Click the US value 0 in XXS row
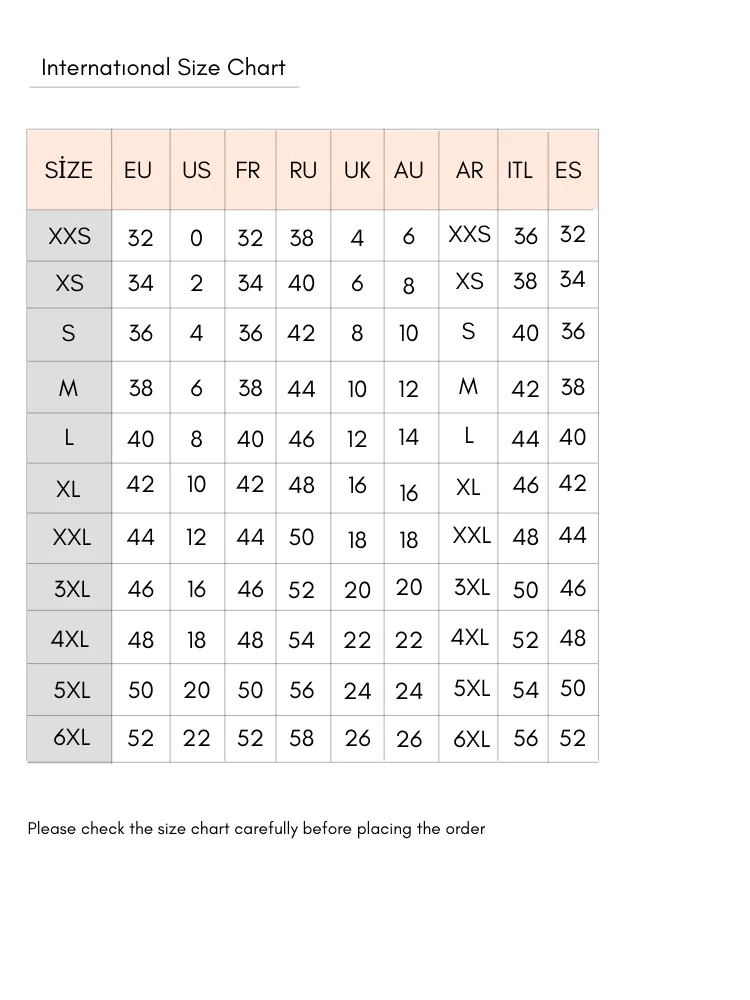The height and width of the screenshot is (1000, 750). 196,238
